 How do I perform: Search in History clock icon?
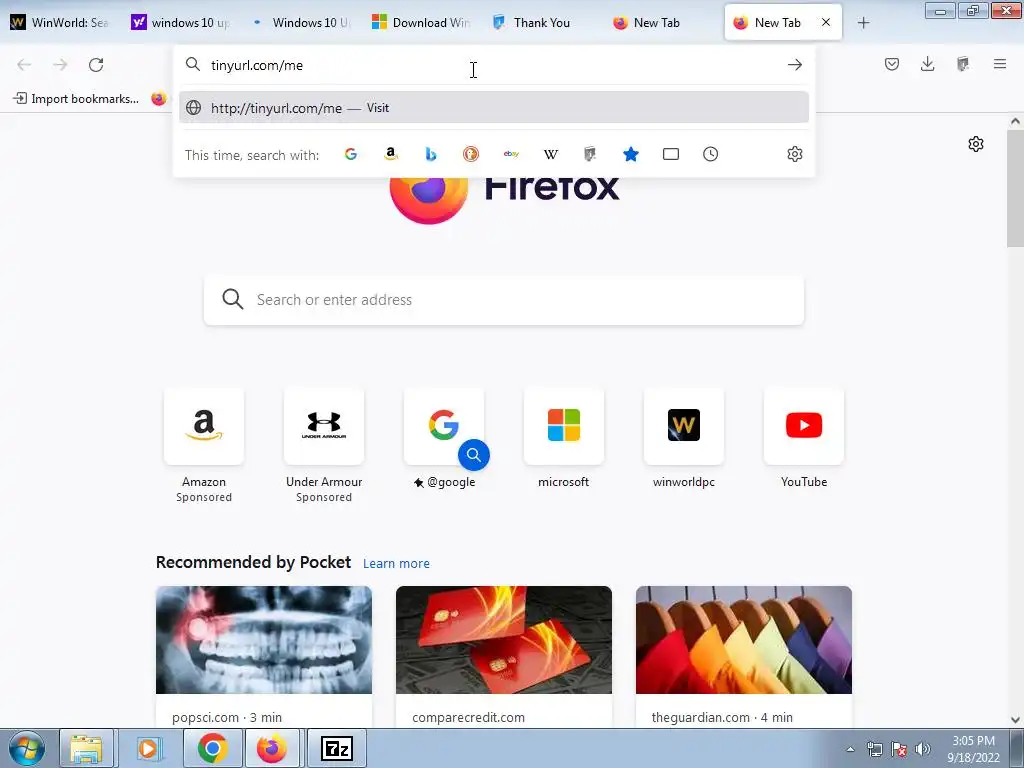tap(711, 154)
